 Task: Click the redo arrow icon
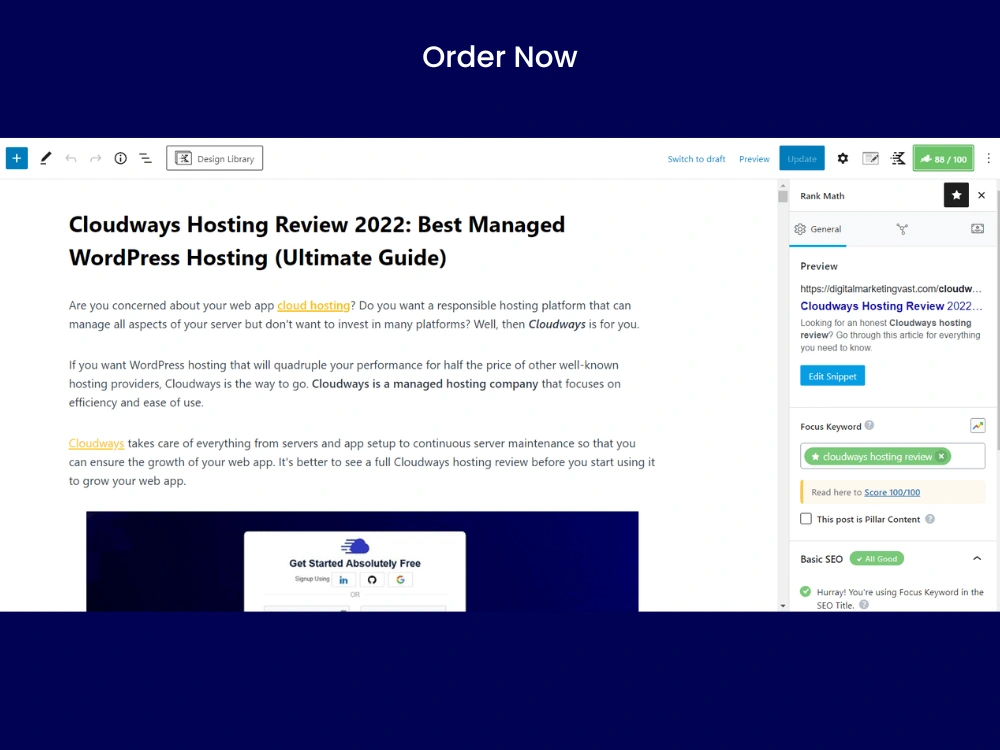click(x=96, y=158)
